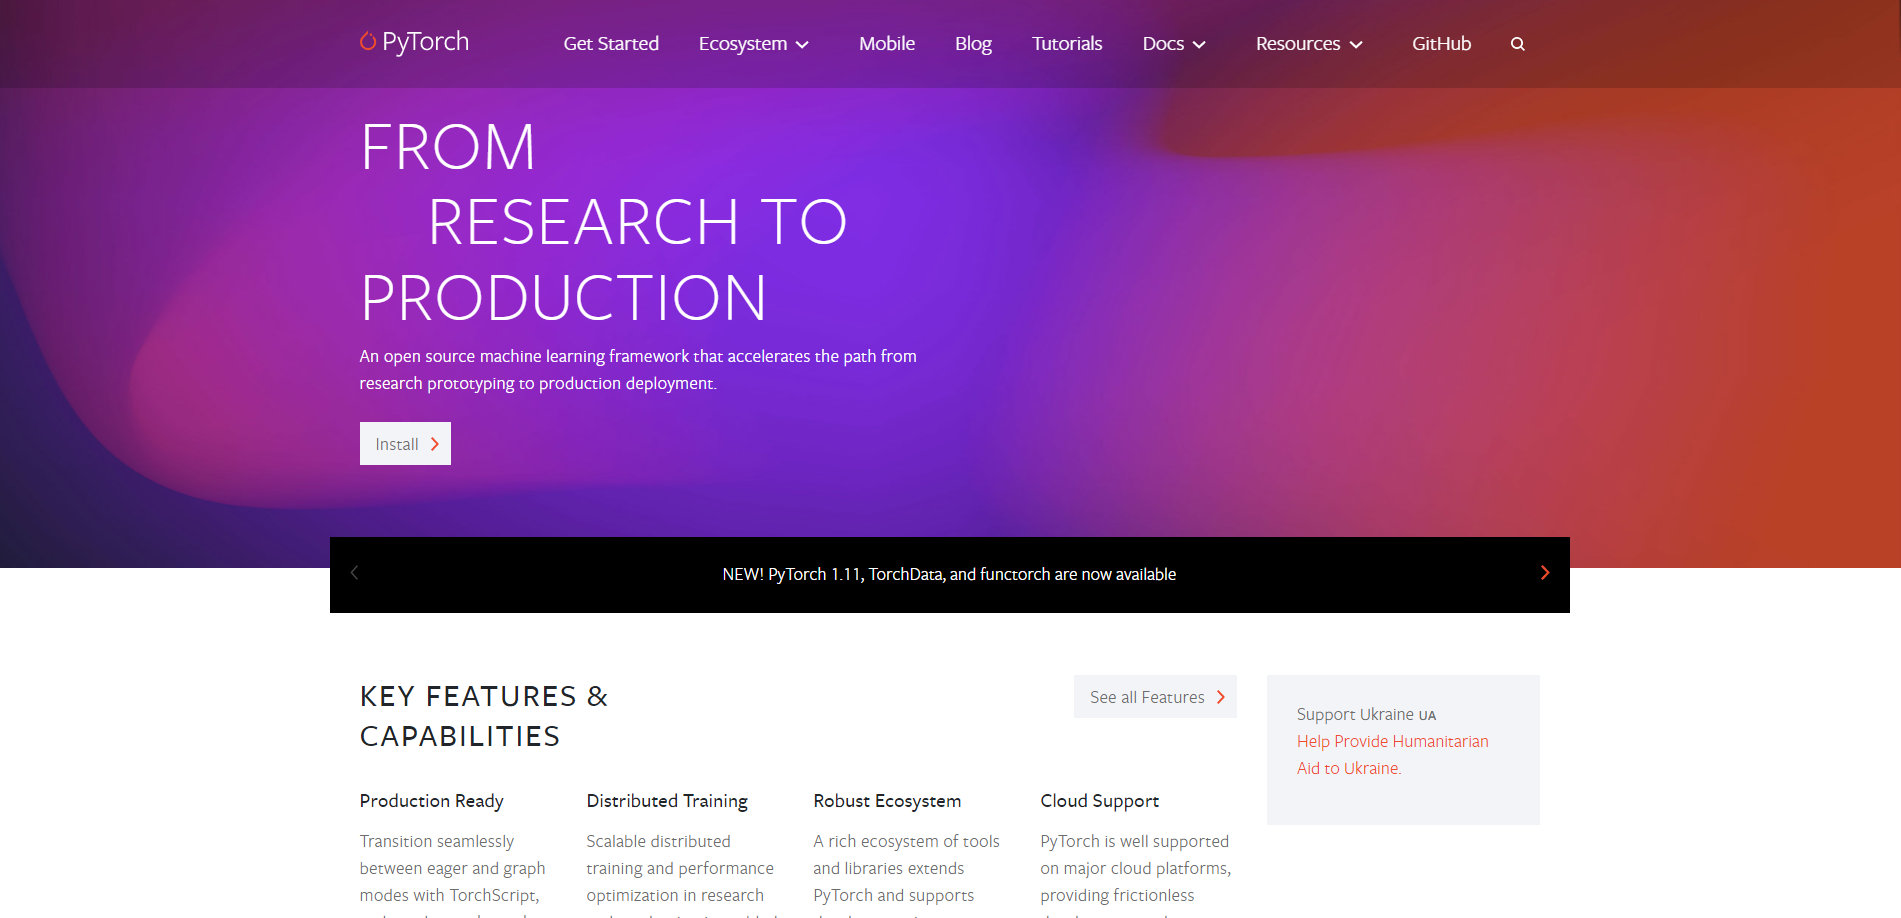Click the open source framework description text
The image size is (1901, 918).
(638, 370)
